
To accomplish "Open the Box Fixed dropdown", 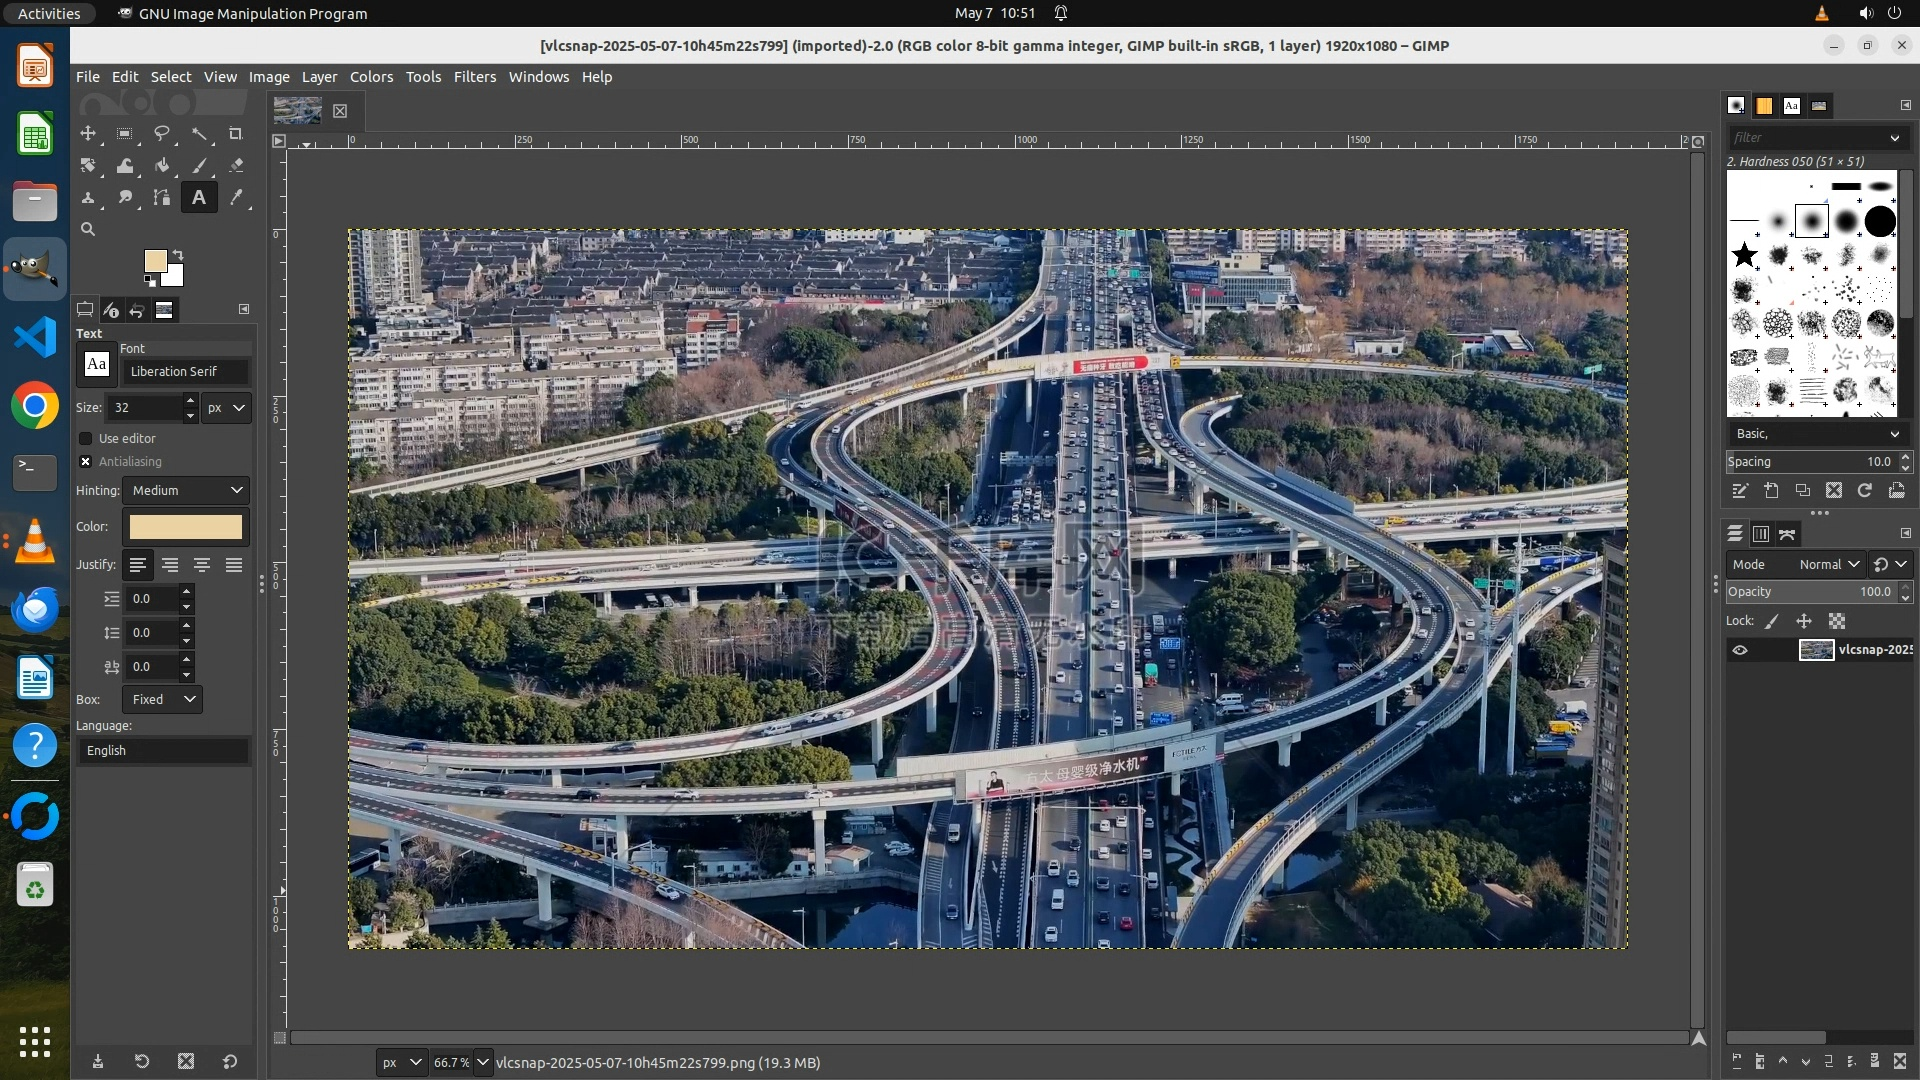I will click(163, 699).
